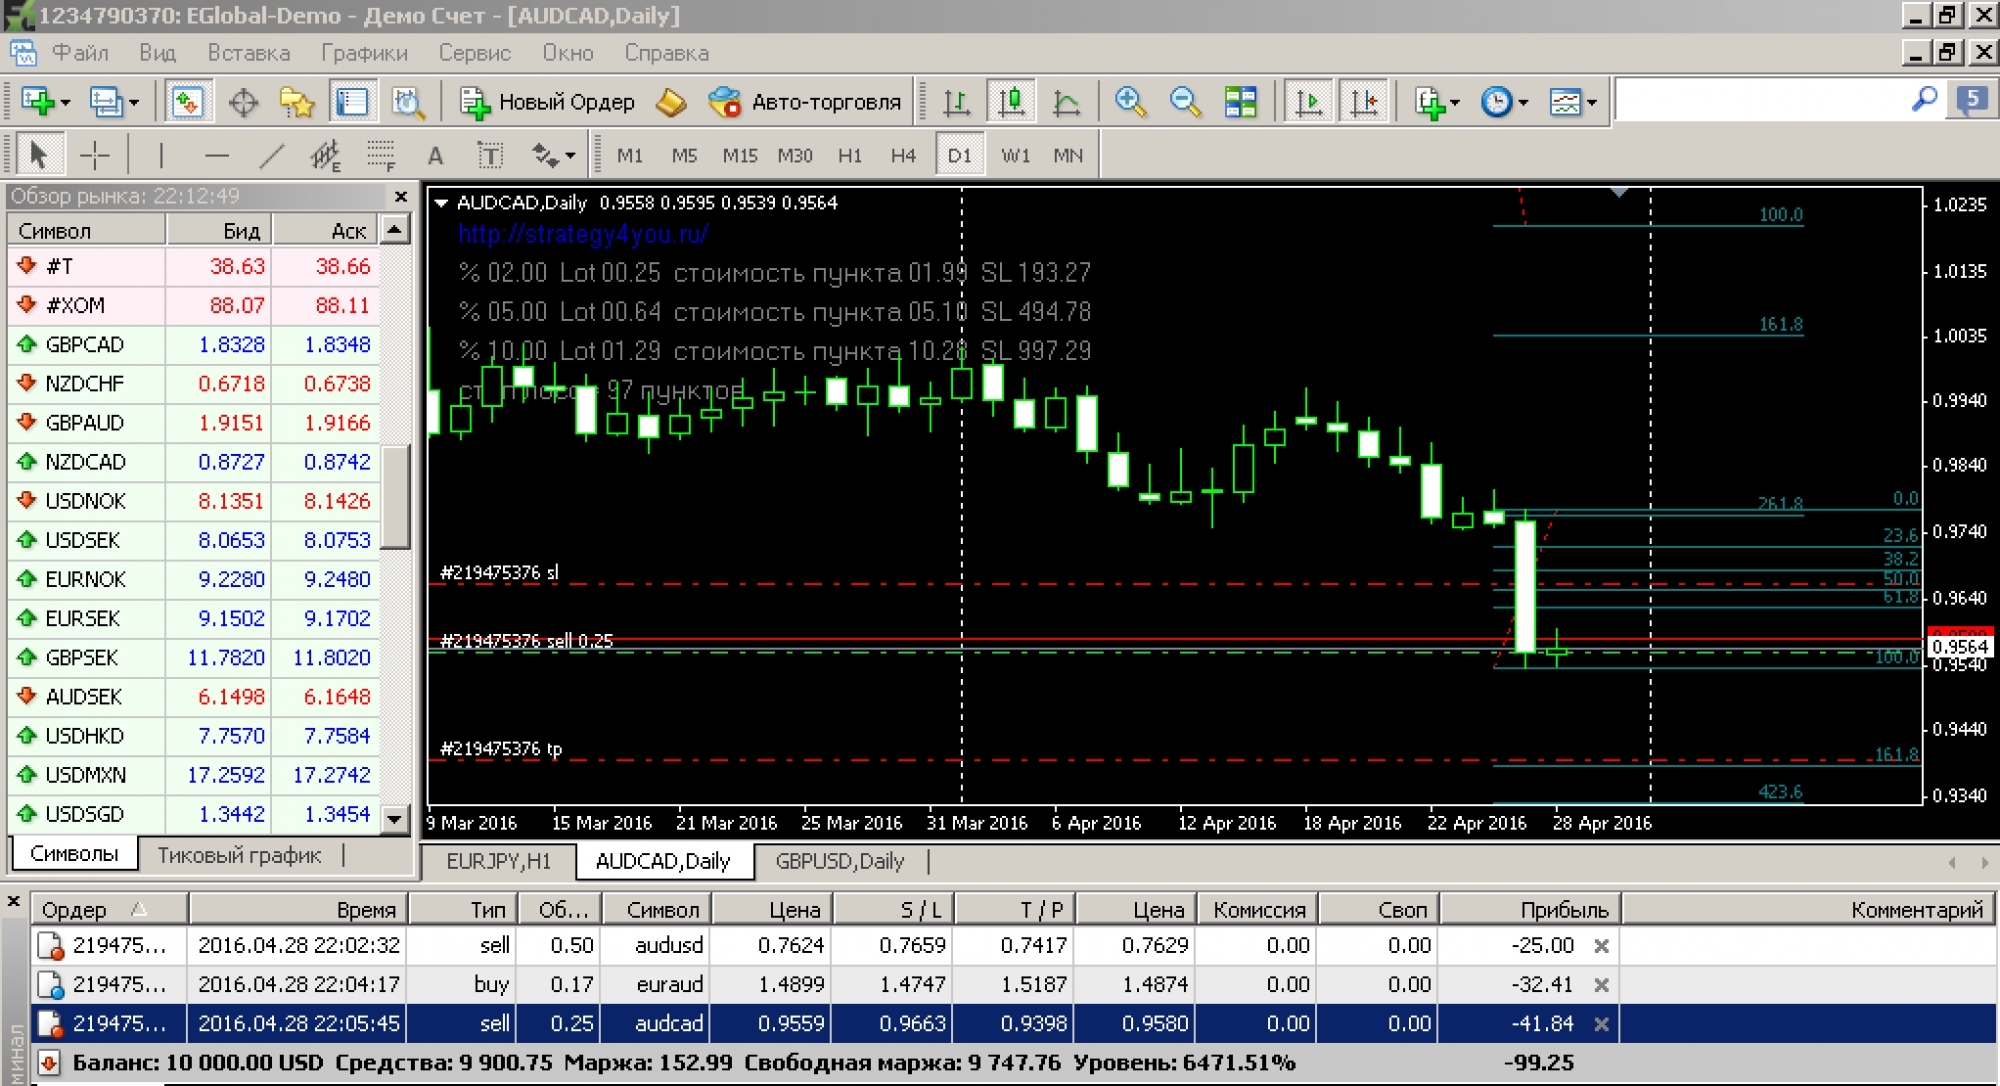The height and width of the screenshot is (1086, 2000).
Task: Select the equidistant channel tool
Action: 325,155
